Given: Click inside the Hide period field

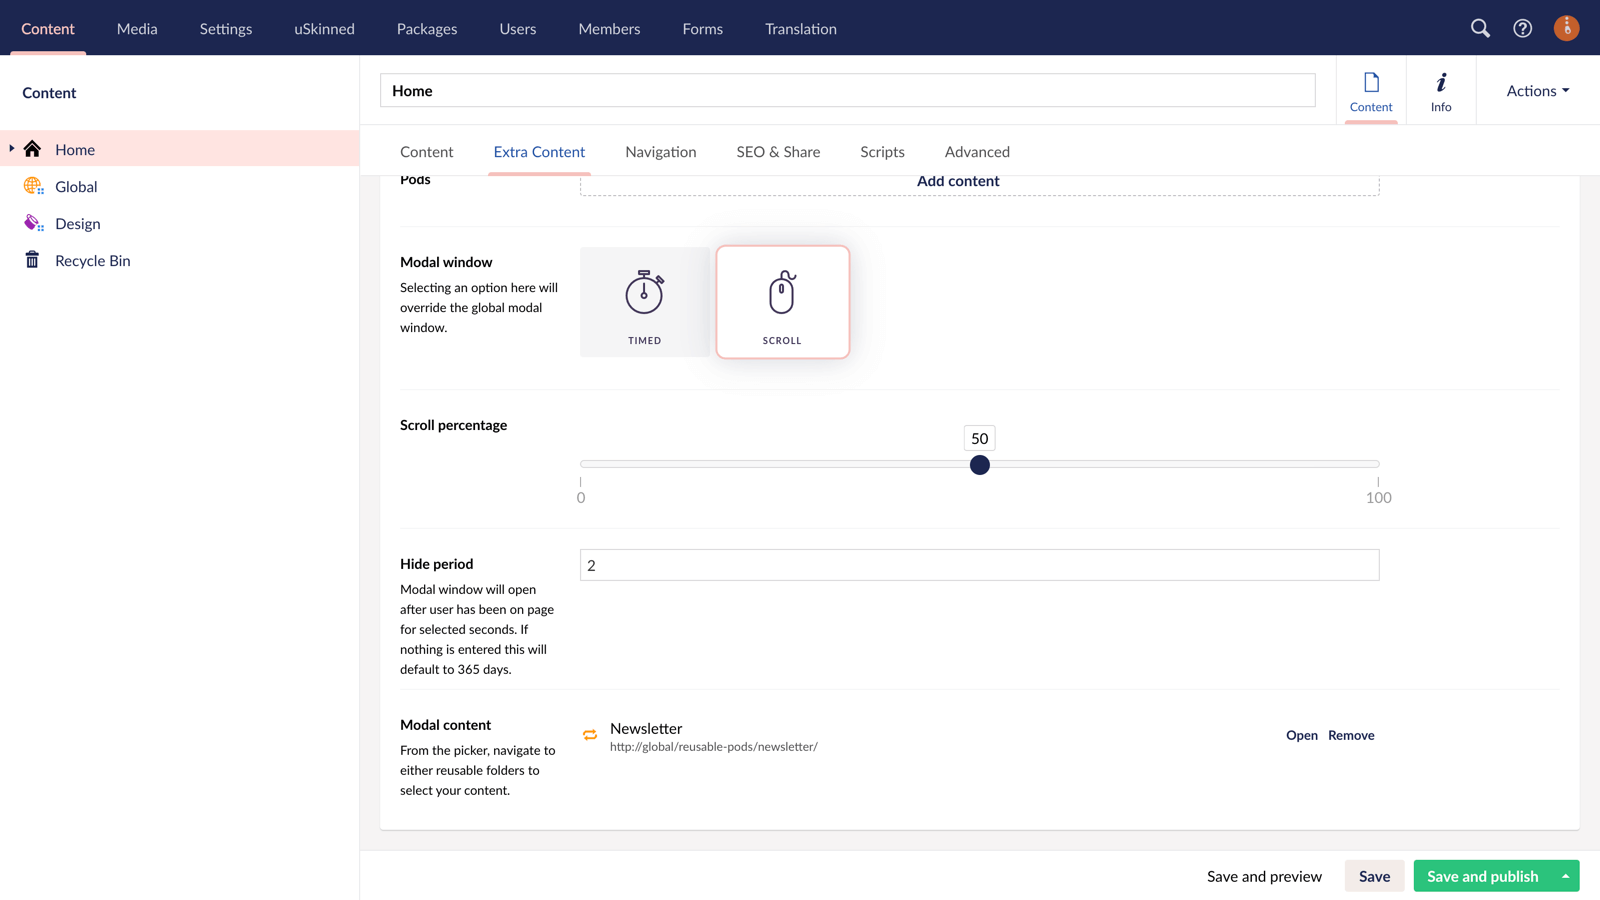Looking at the screenshot, I should [979, 565].
